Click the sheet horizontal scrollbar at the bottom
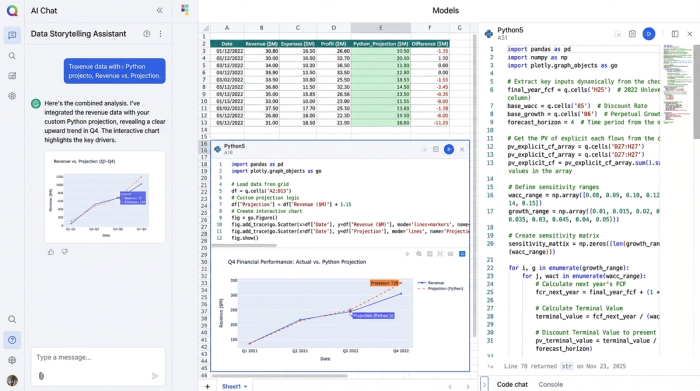700x391 pixels. tap(279, 376)
